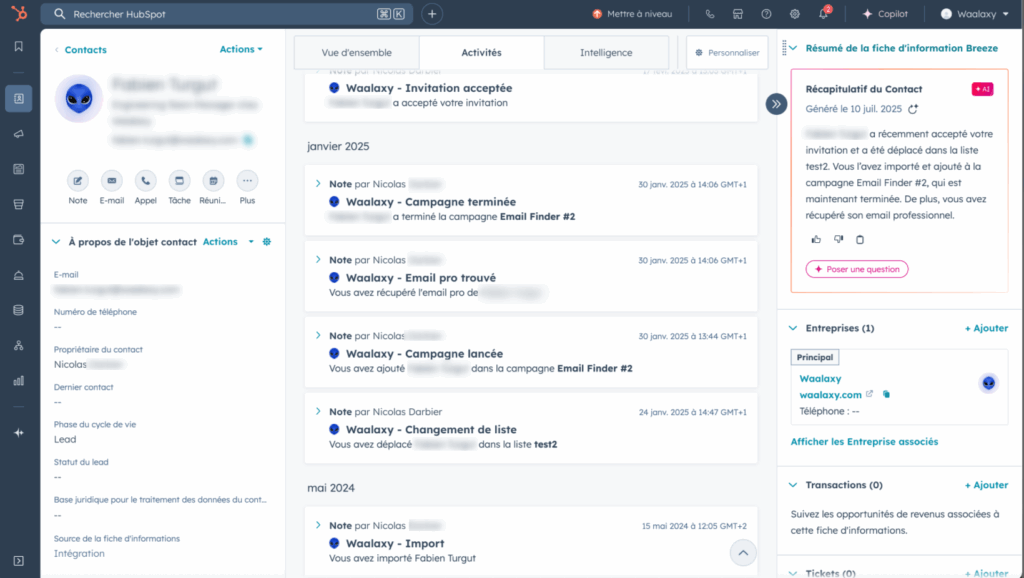Image resolution: width=1024 pixels, height=578 pixels.
Task: Collapse the right sidebar with the double-arrow button
Action: [x=776, y=104]
